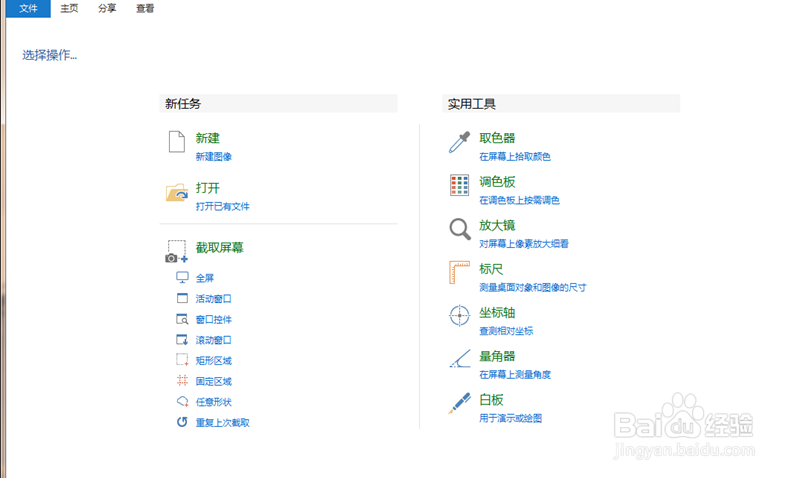800x478 pixels.
Task: Click the 打开 folder icon
Action: 177,192
